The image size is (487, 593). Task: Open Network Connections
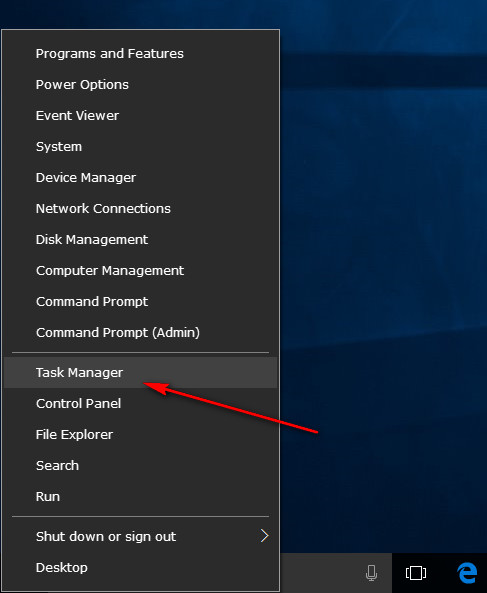pos(140,209)
